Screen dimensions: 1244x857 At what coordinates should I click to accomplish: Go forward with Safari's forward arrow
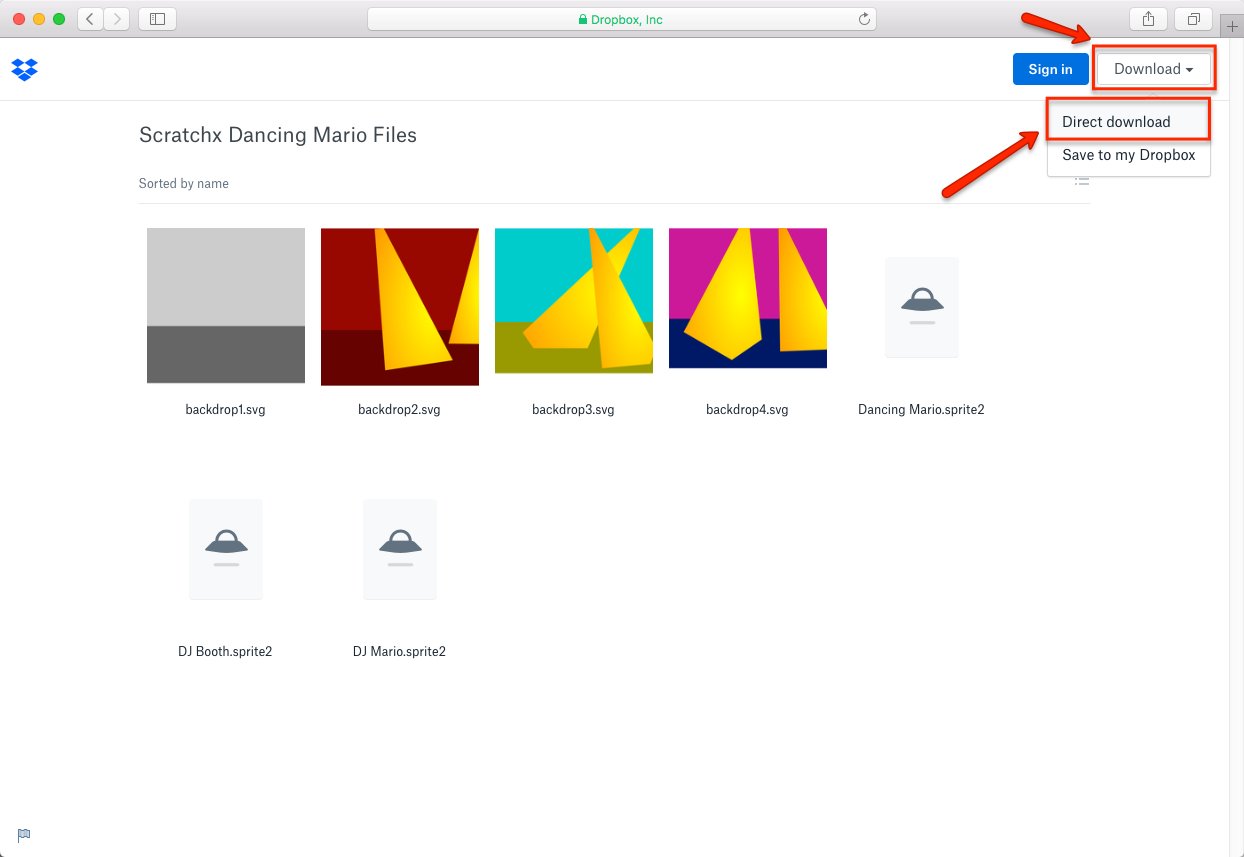[x=117, y=19]
